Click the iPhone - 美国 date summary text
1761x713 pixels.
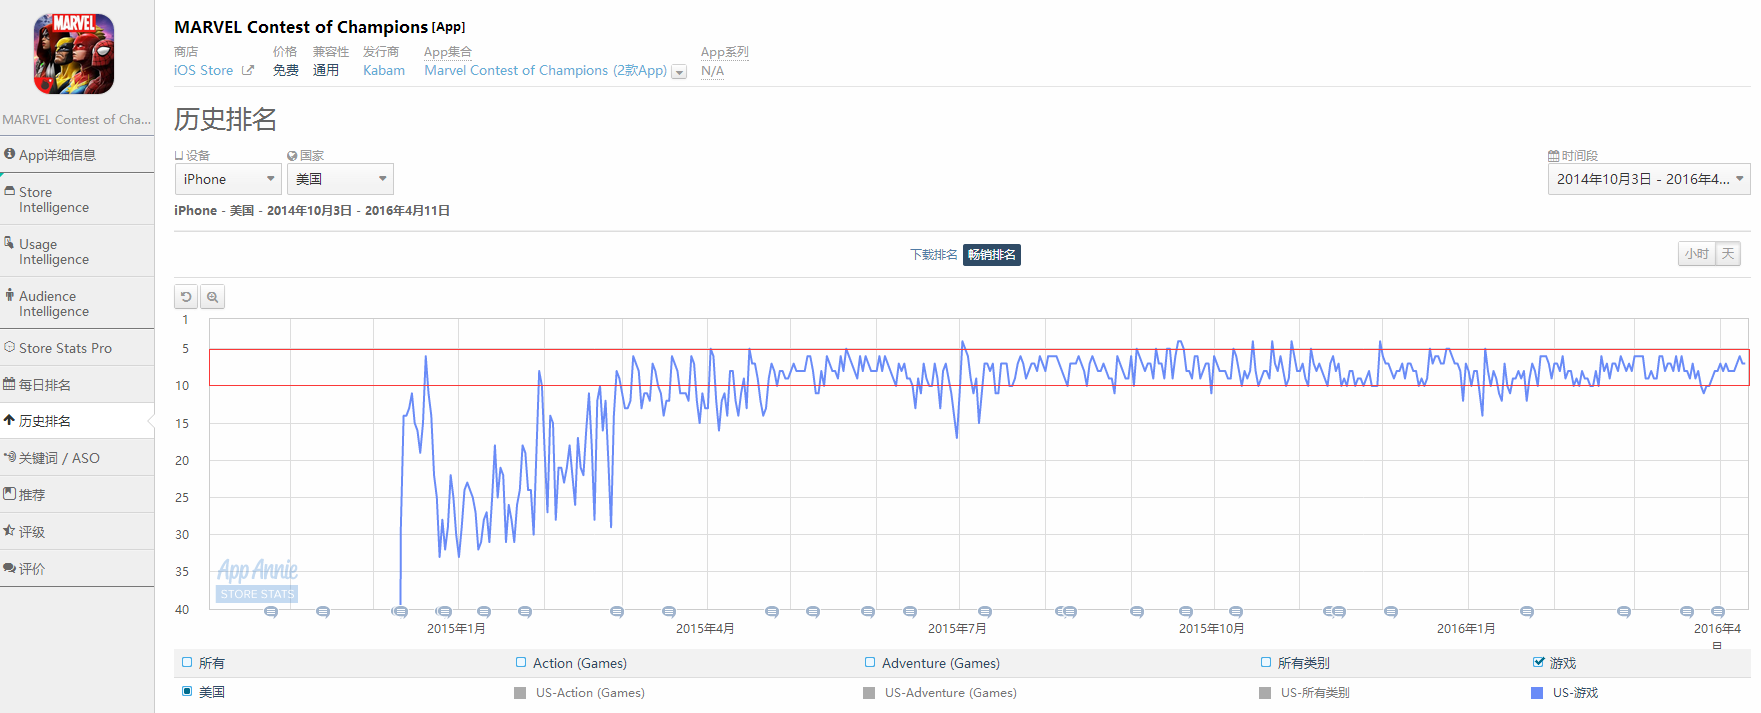pyautogui.click(x=312, y=210)
